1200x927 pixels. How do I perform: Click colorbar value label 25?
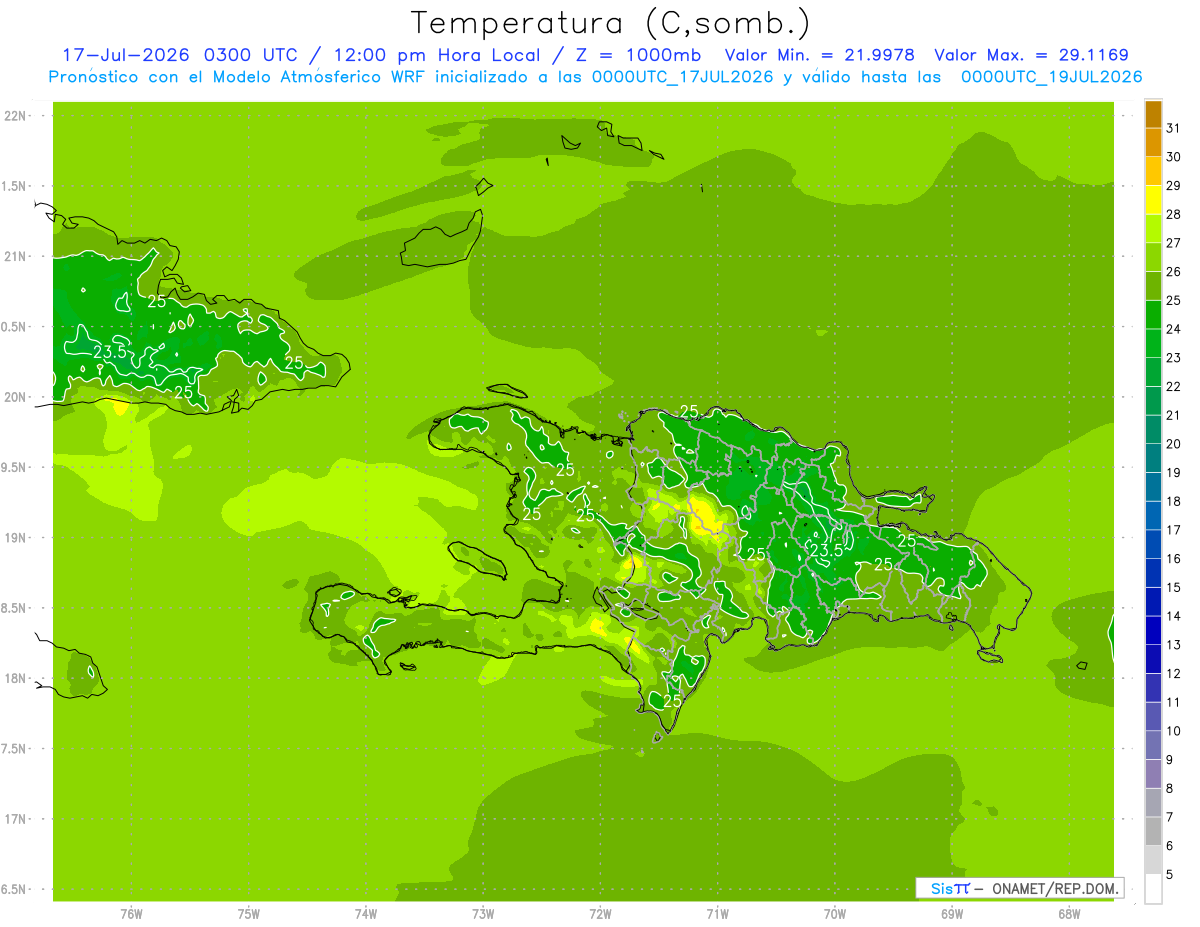[x=1174, y=300]
